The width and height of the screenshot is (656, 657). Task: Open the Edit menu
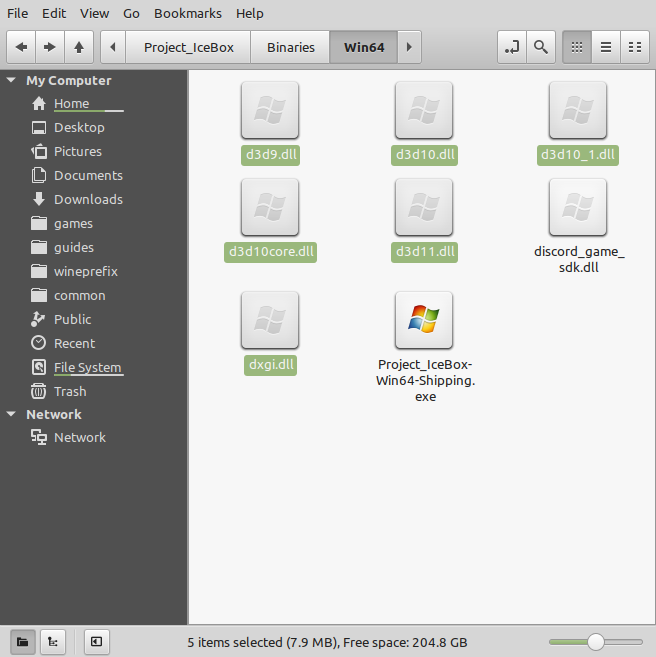(54, 13)
